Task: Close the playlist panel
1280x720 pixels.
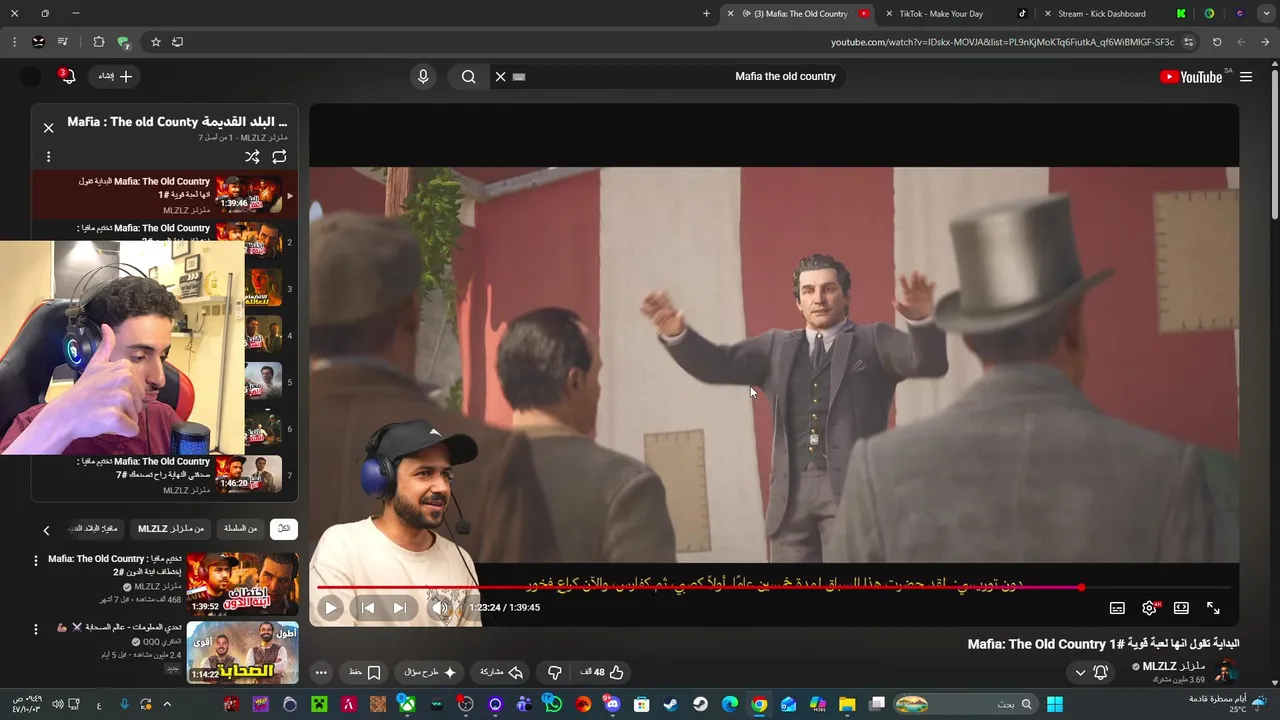Action: (x=48, y=128)
